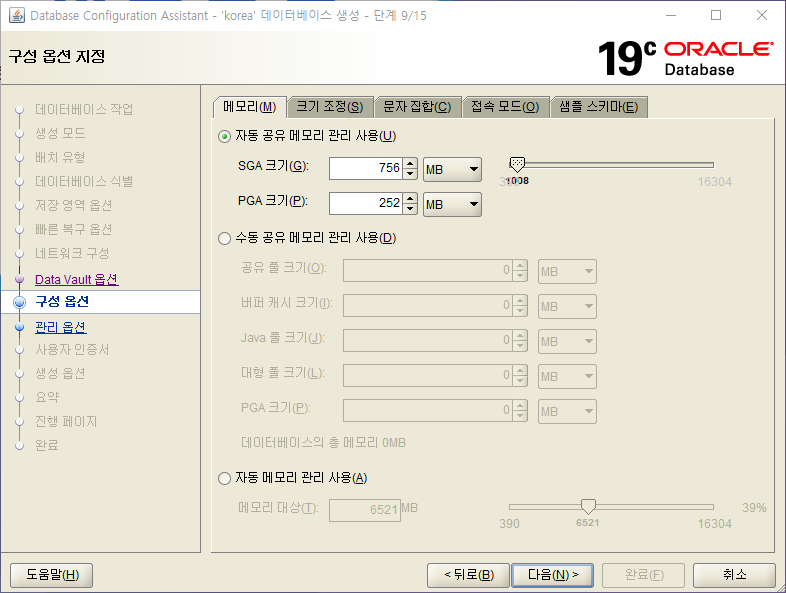Click the 39% memory percentage label
The image size is (786, 593).
pos(754,508)
